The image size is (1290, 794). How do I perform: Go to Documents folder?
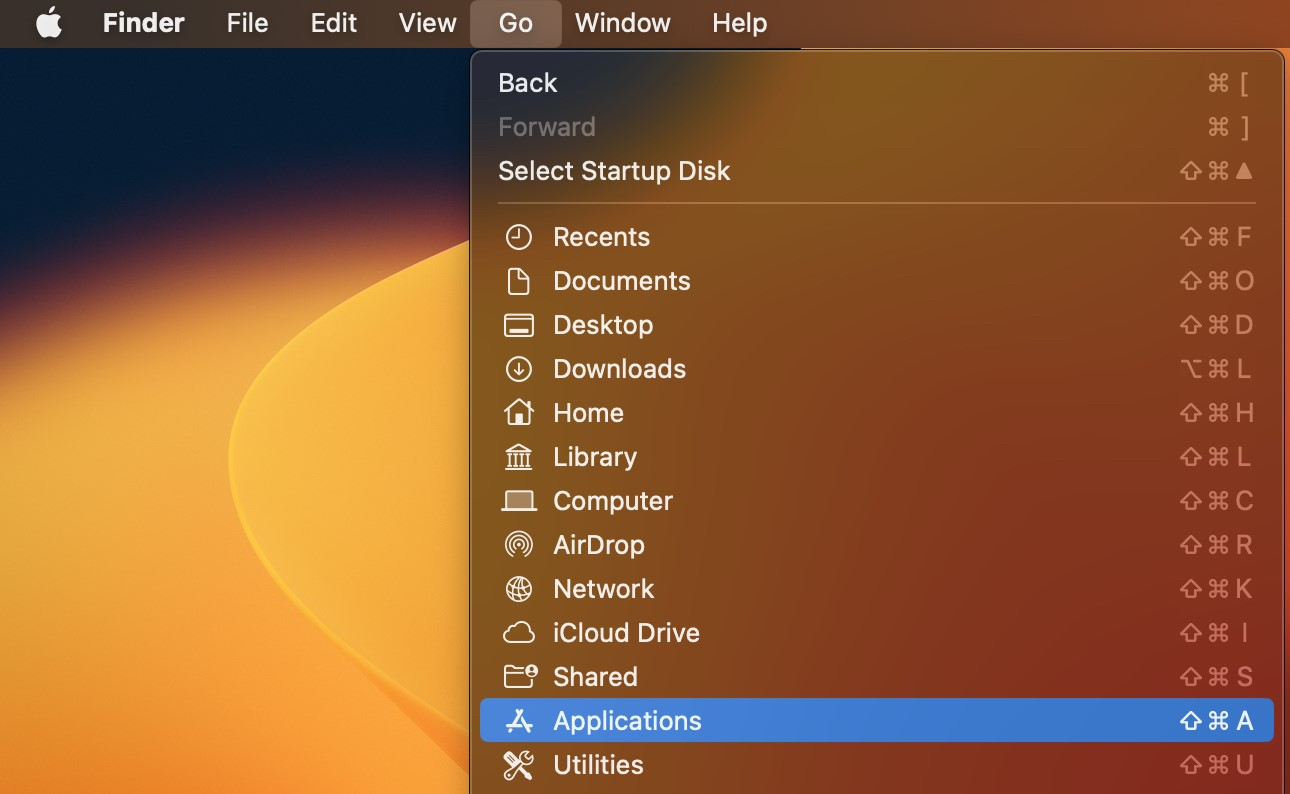[x=877, y=281]
